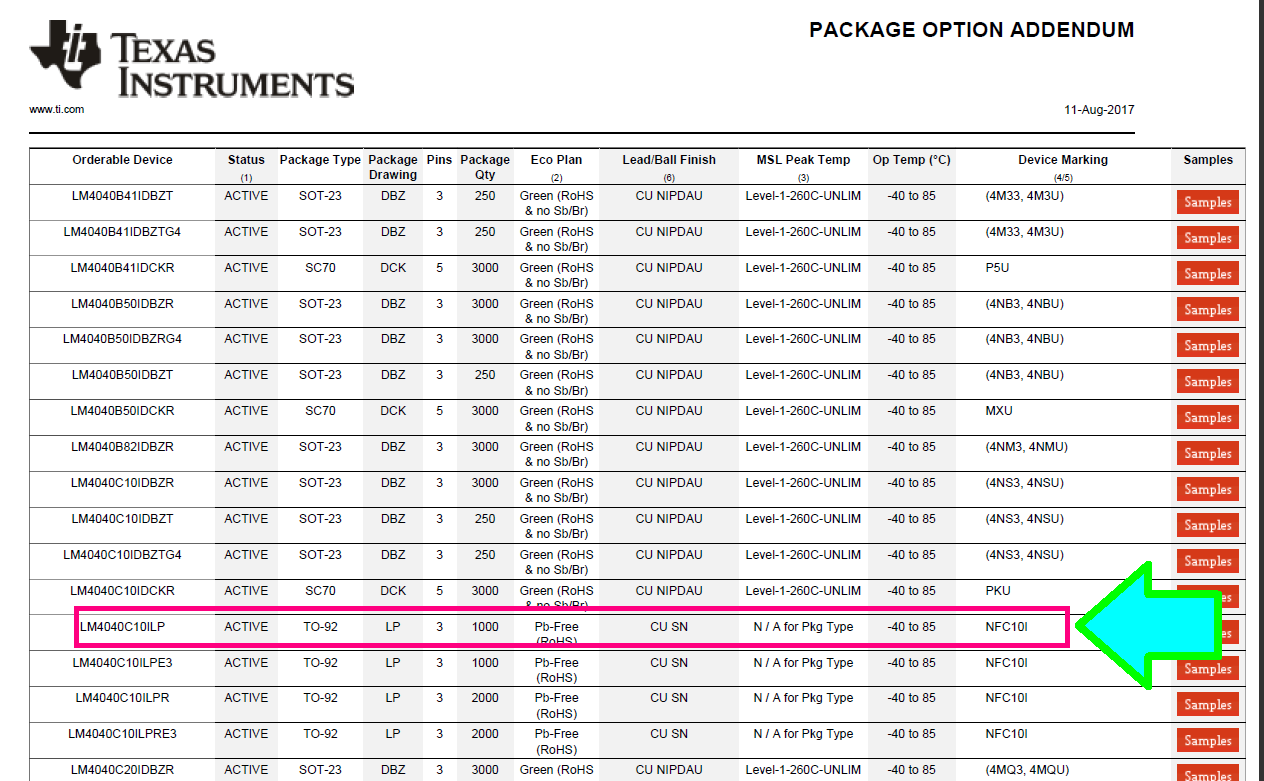Click device marking PKU
This screenshot has height=781, width=1264.
point(998,591)
